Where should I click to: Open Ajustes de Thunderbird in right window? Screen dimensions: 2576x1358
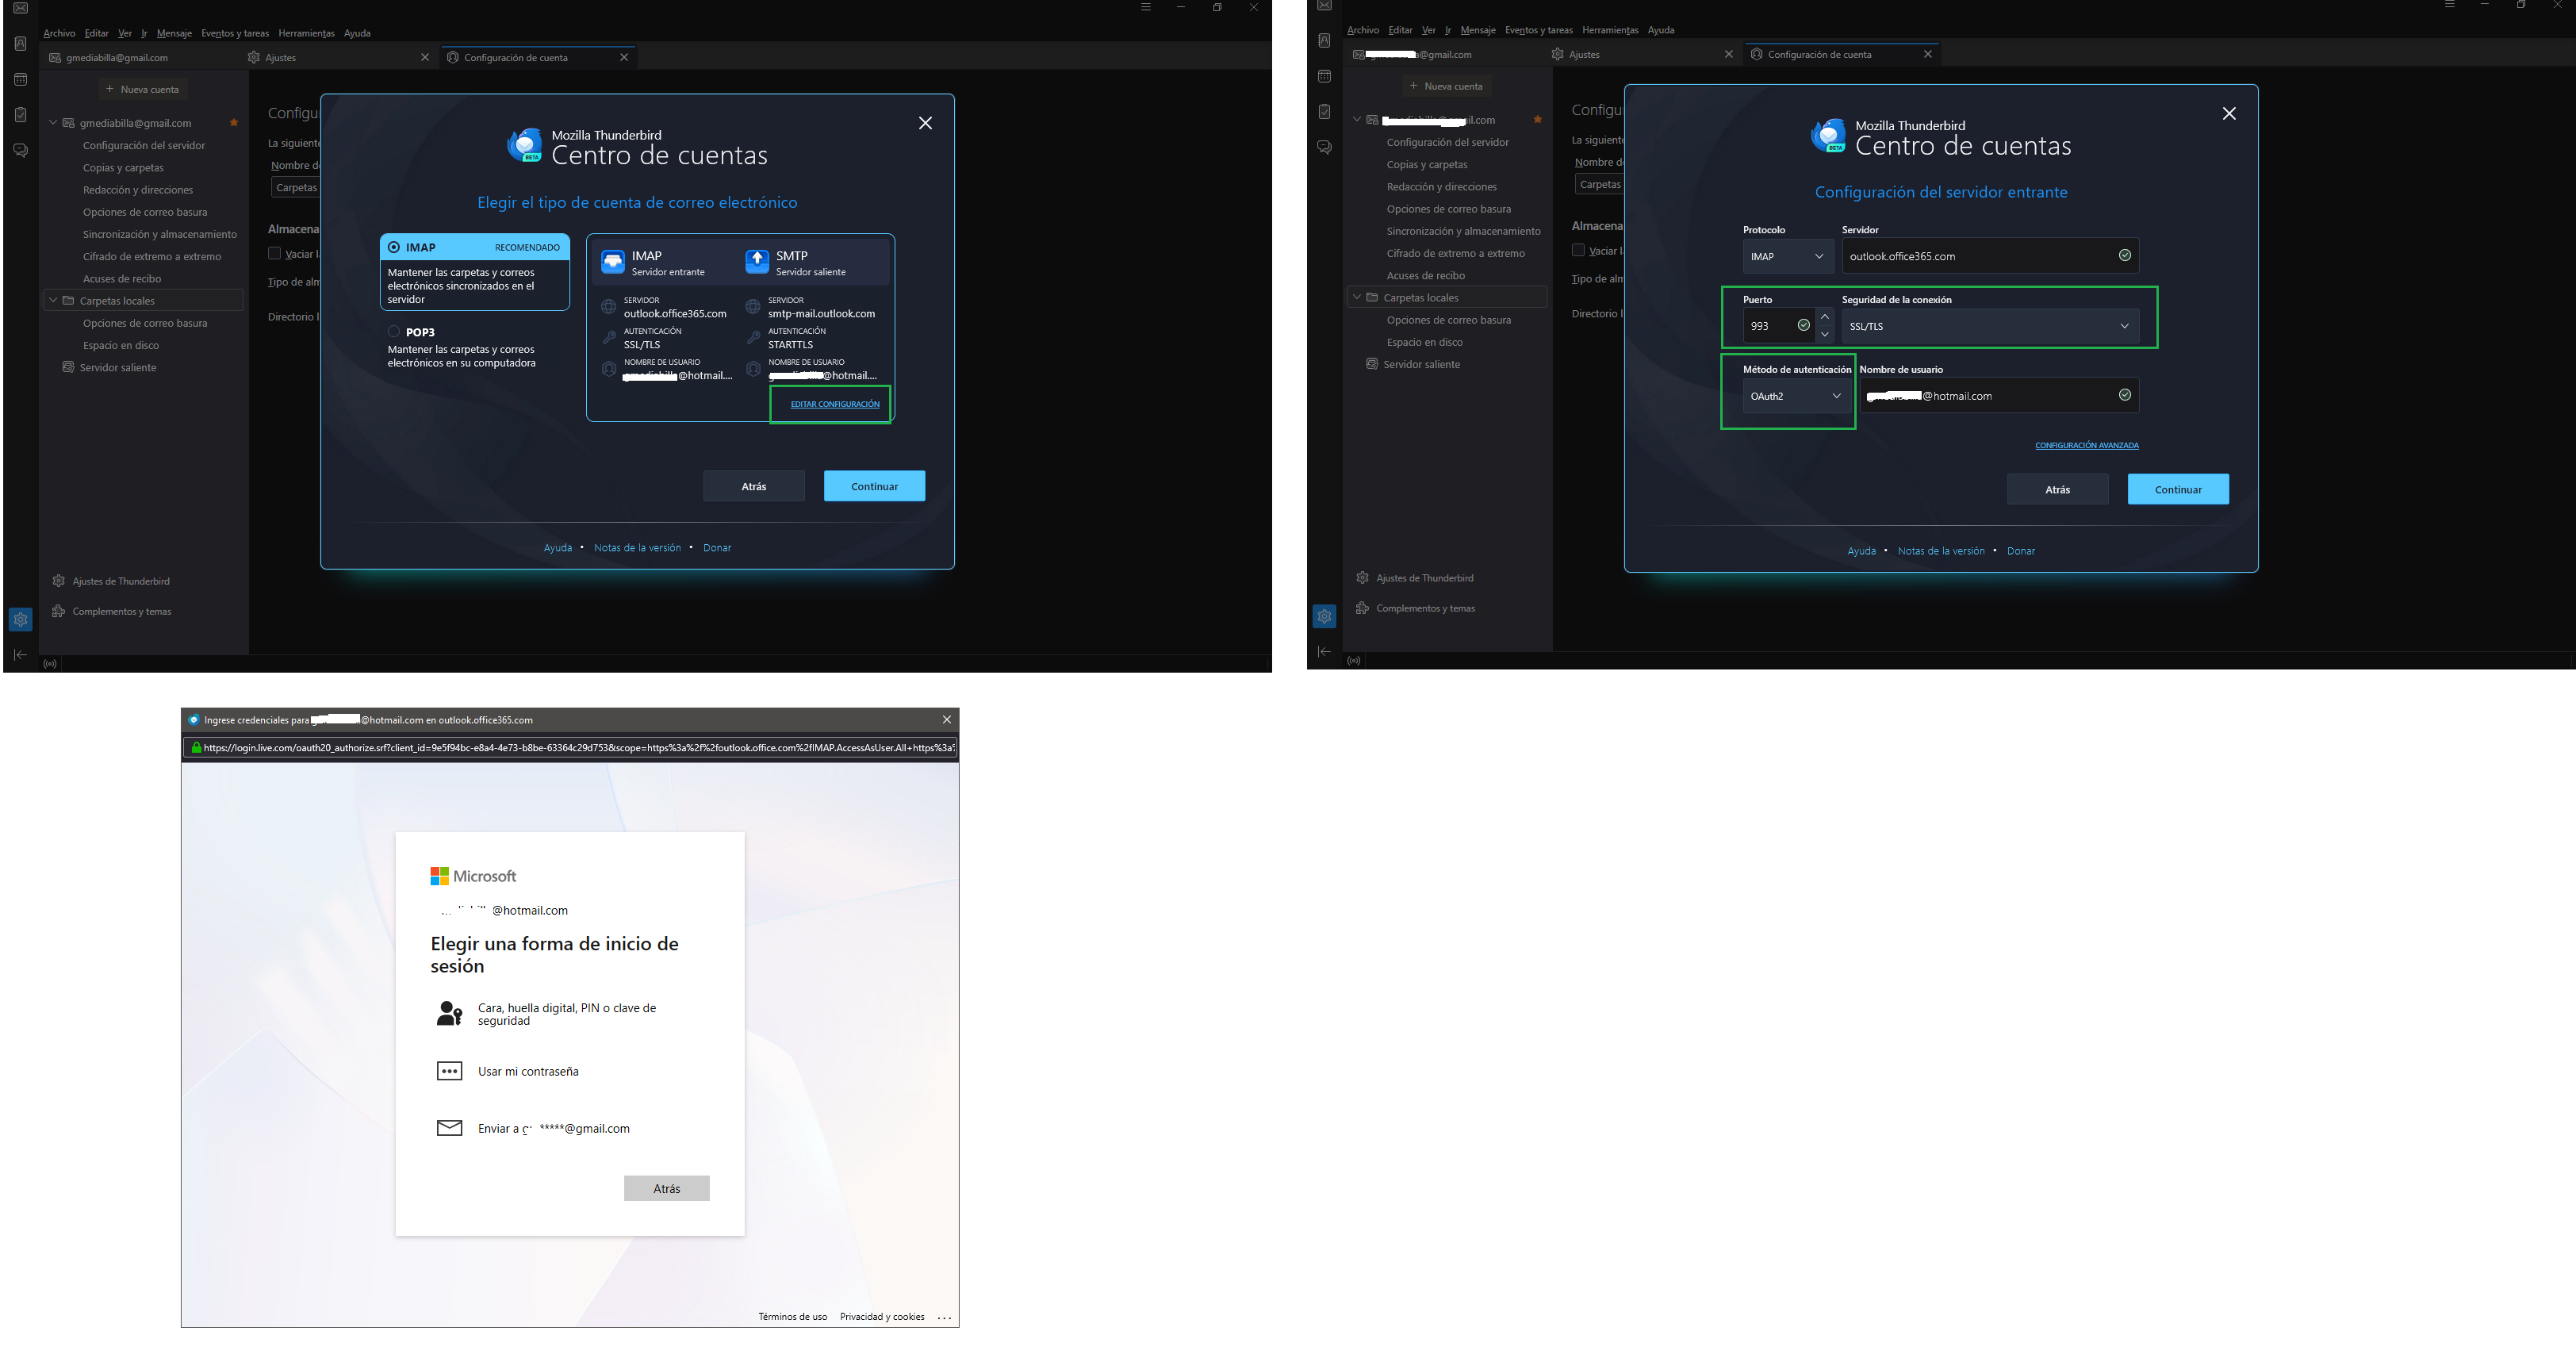click(x=1415, y=578)
